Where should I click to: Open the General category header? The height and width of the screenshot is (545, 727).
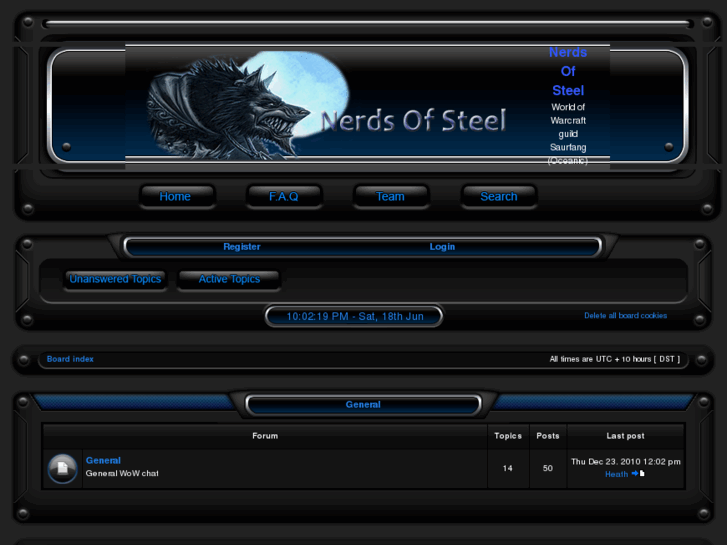[x=363, y=404]
